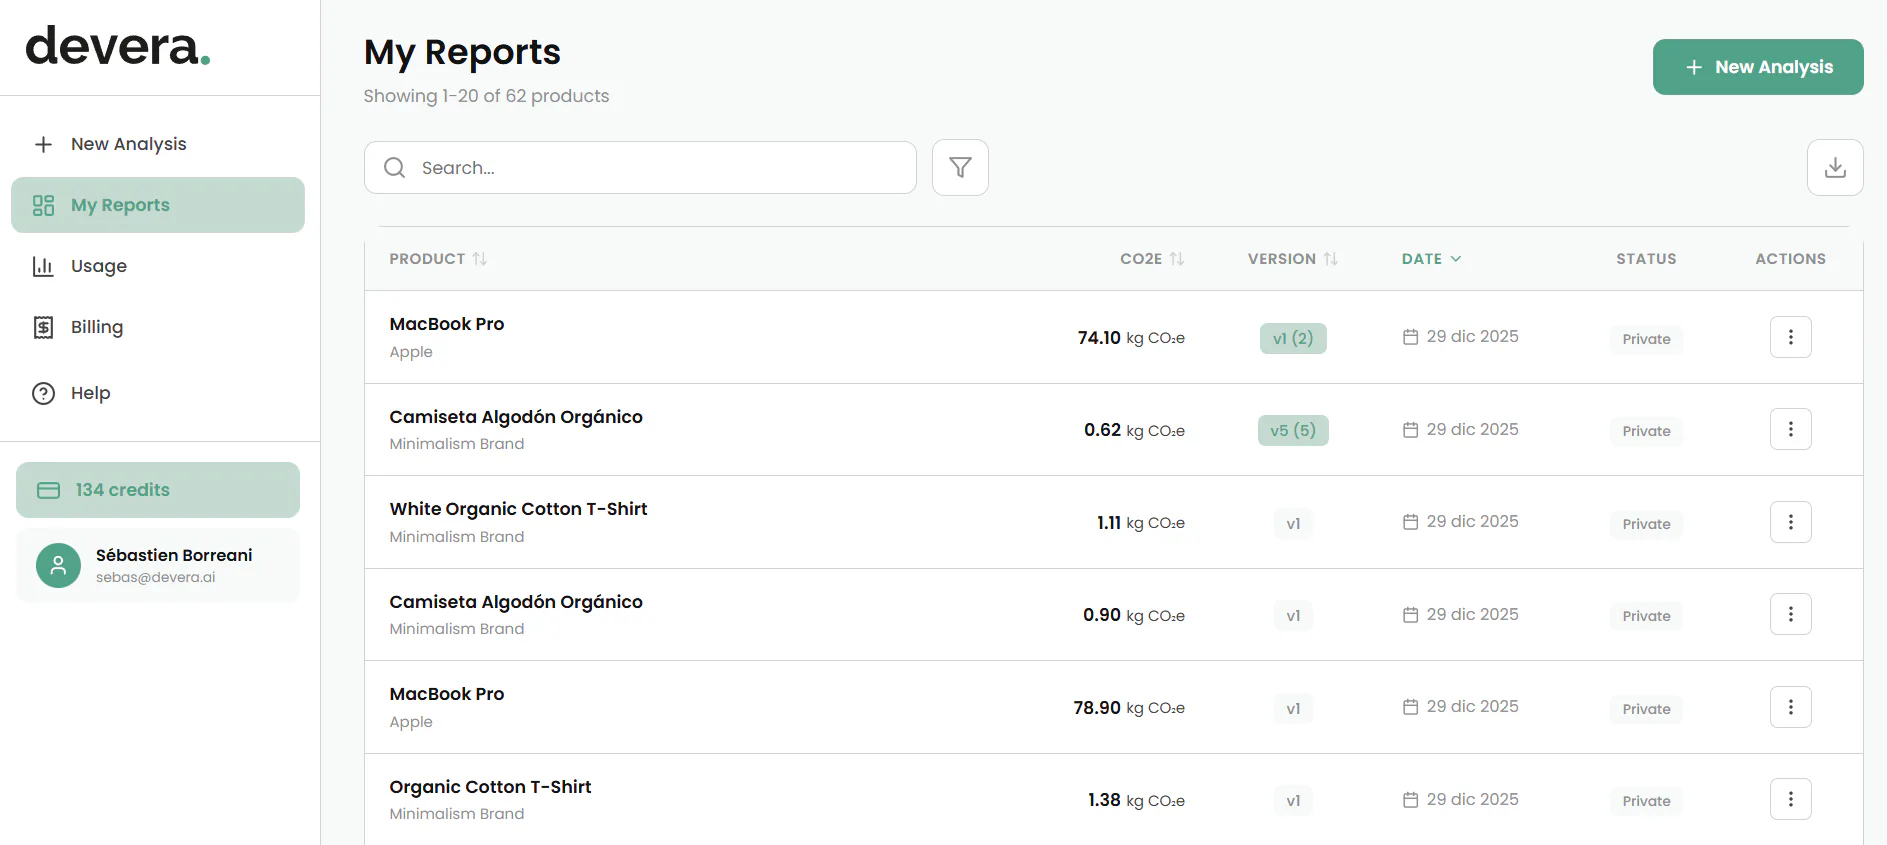Expand the v1 (2) version badge
The image size is (1887, 845).
pos(1293,338)
